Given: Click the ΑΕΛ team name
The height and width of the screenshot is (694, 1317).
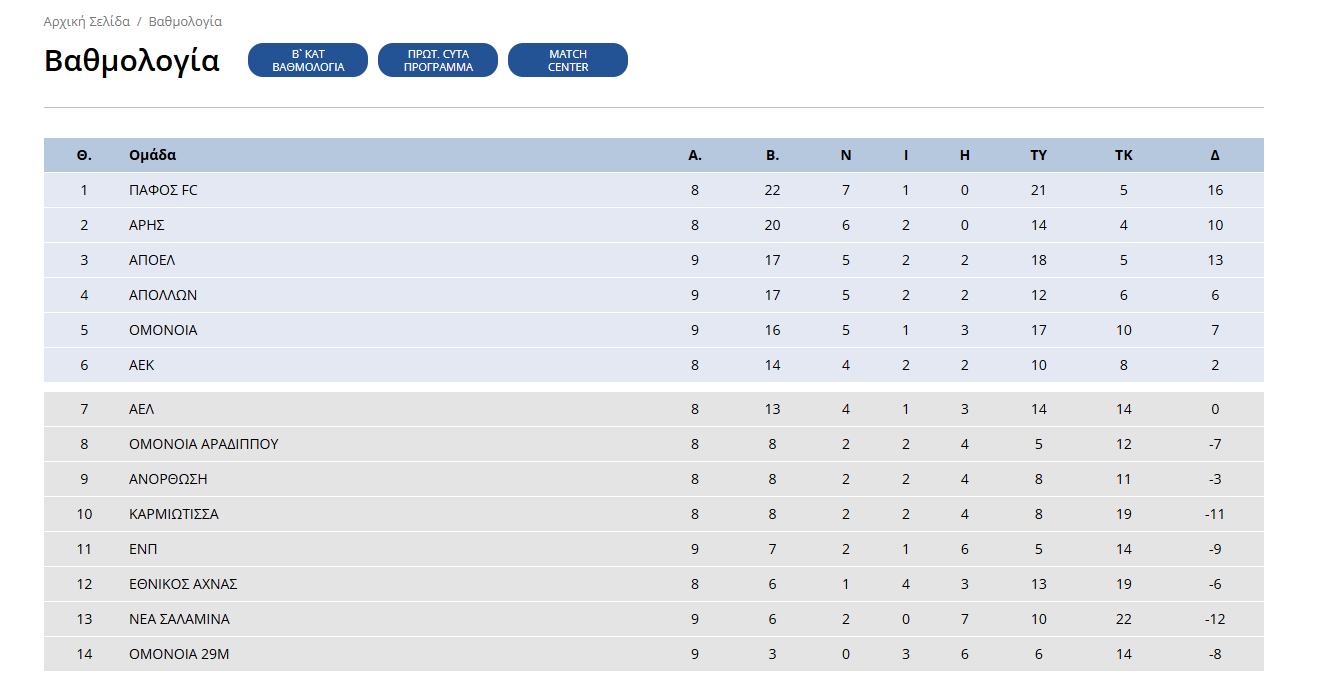Looking at the screenshot, I should [142, 409].
